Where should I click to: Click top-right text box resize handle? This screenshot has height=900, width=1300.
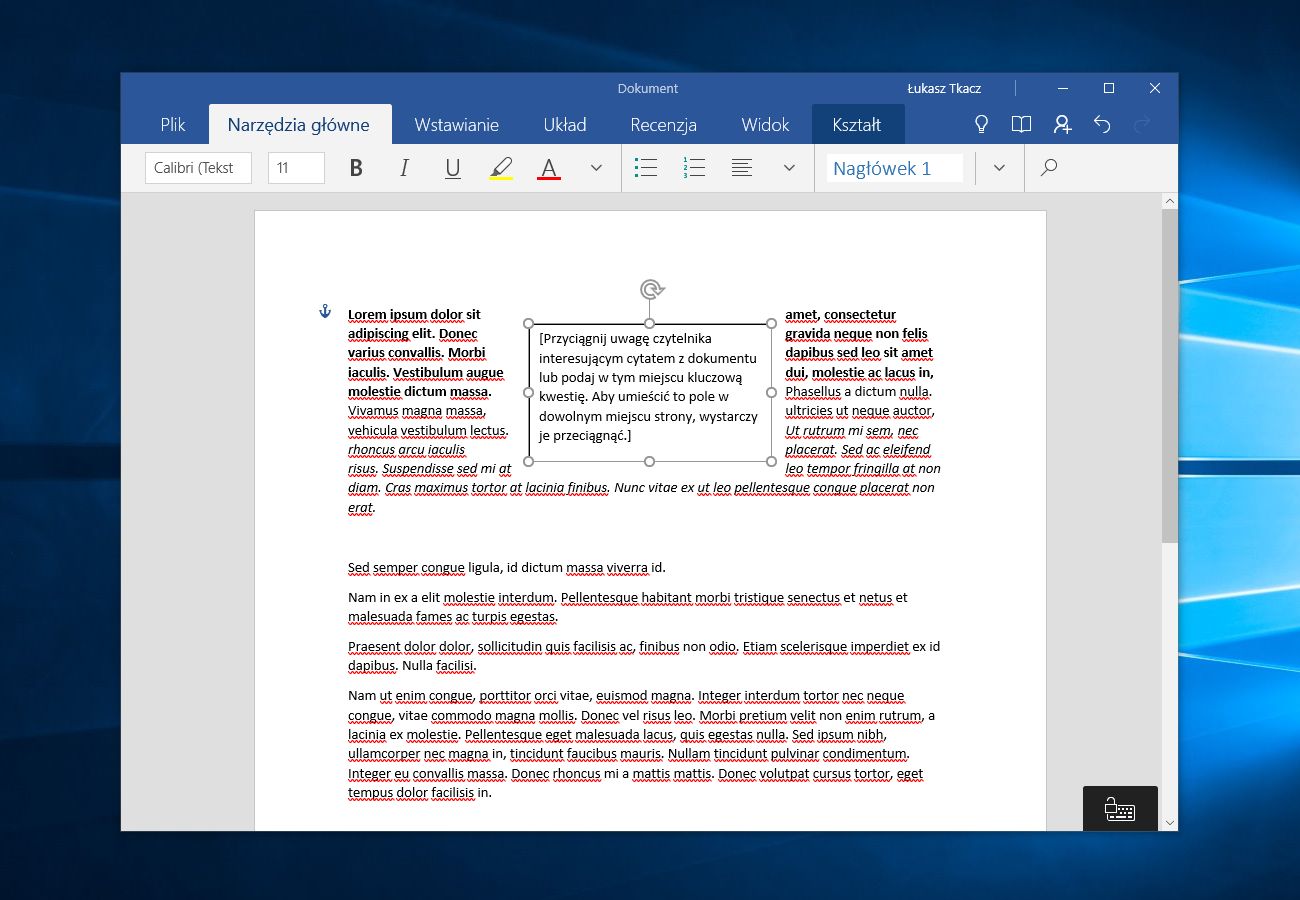click(771, 324)
